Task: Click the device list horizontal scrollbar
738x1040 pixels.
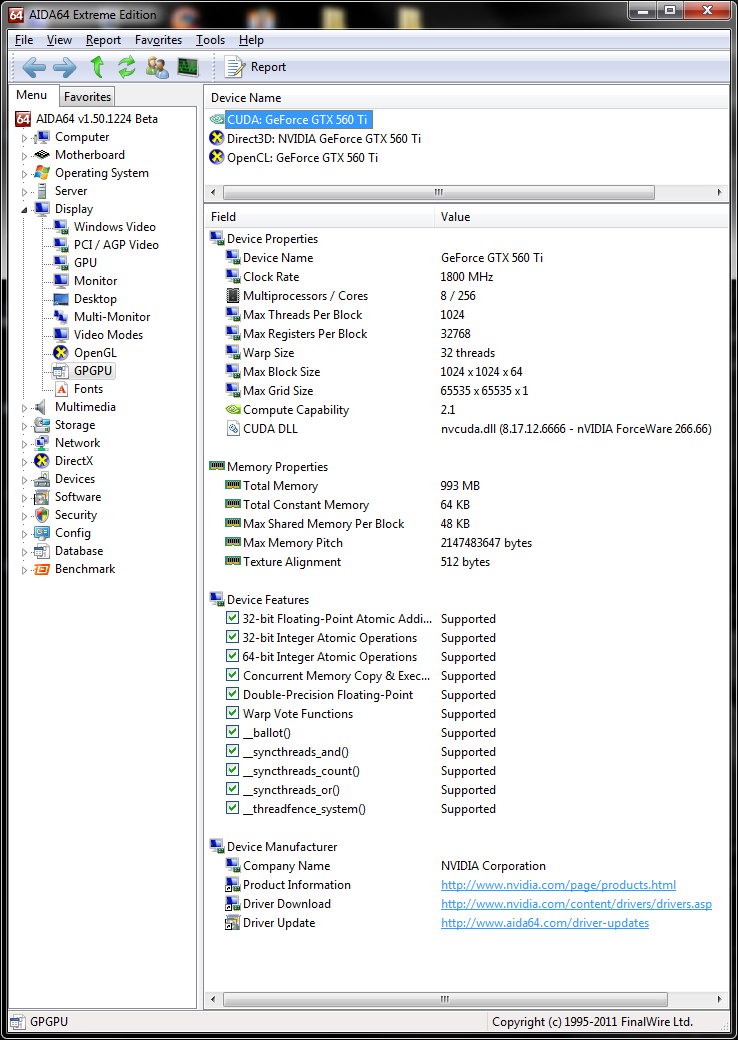Action: click(x=439, y=192)
